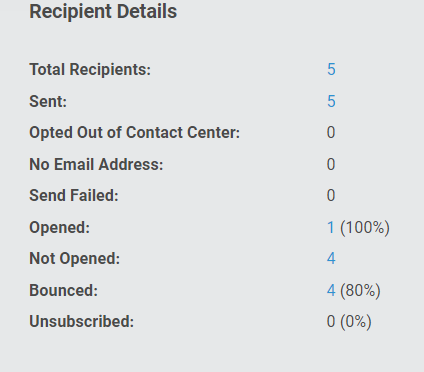Click the No Email Address label
424x372 pixels.
click(x=96, y=164)
